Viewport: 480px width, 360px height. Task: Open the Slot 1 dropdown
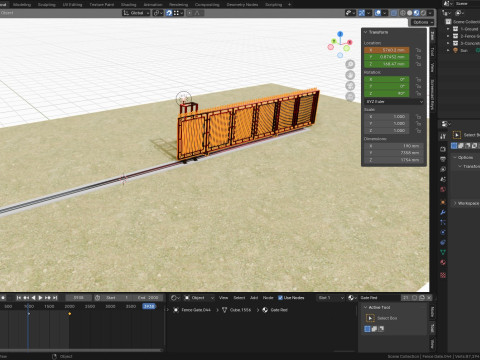(x=331, y=298)
